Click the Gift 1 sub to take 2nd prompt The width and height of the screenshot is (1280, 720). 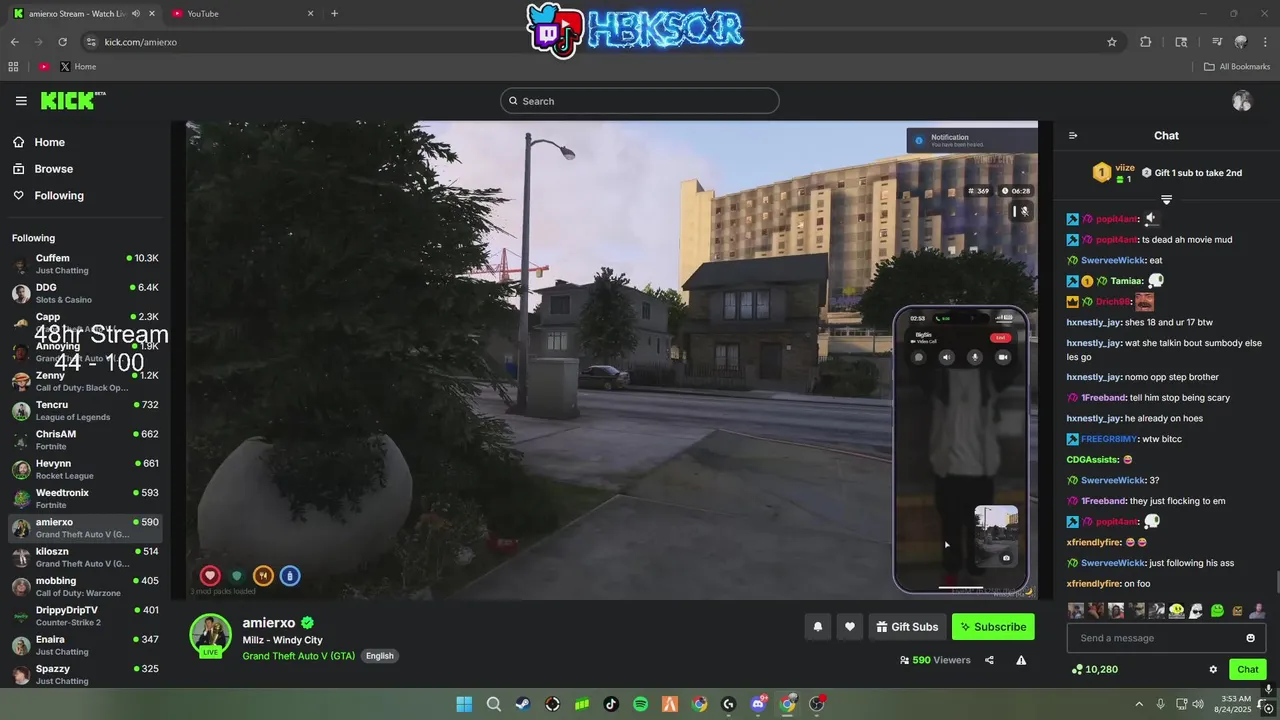[1192, 173]
